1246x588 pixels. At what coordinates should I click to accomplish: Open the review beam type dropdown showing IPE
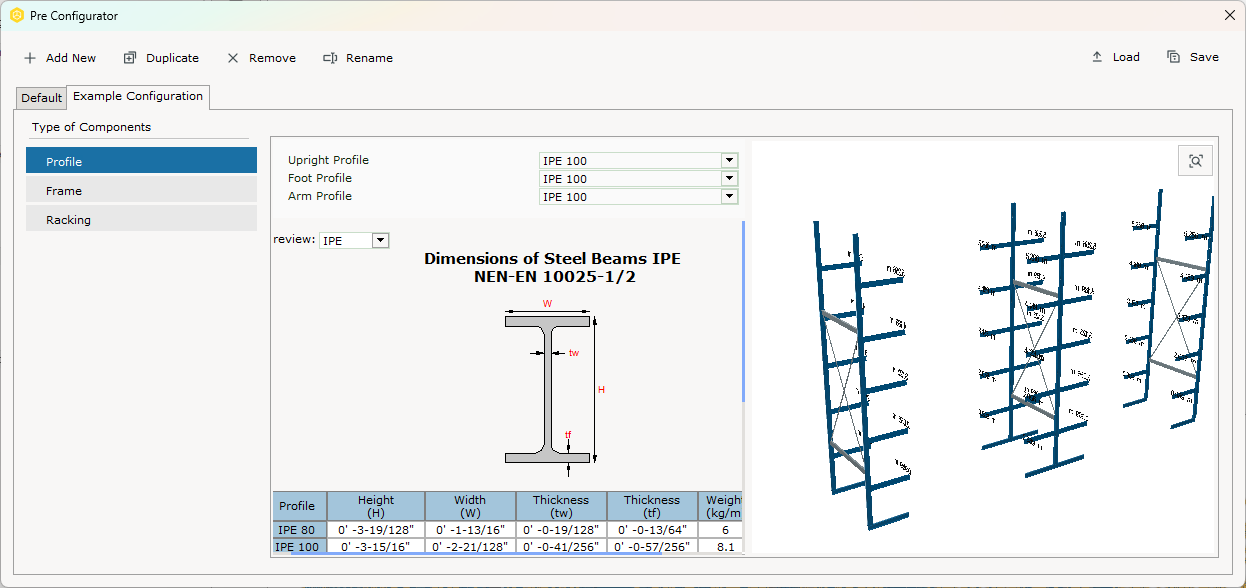click(379, 240)
